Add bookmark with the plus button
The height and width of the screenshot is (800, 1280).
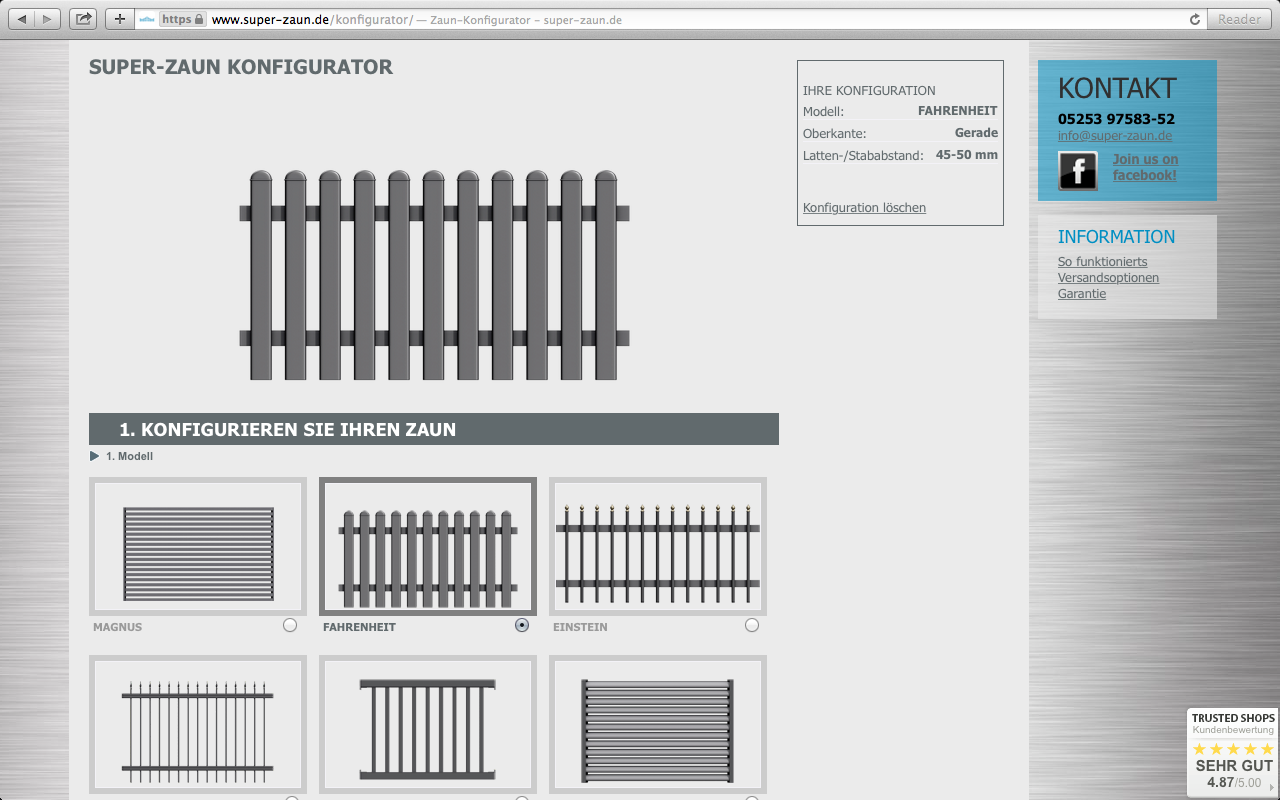coord(119,19)
